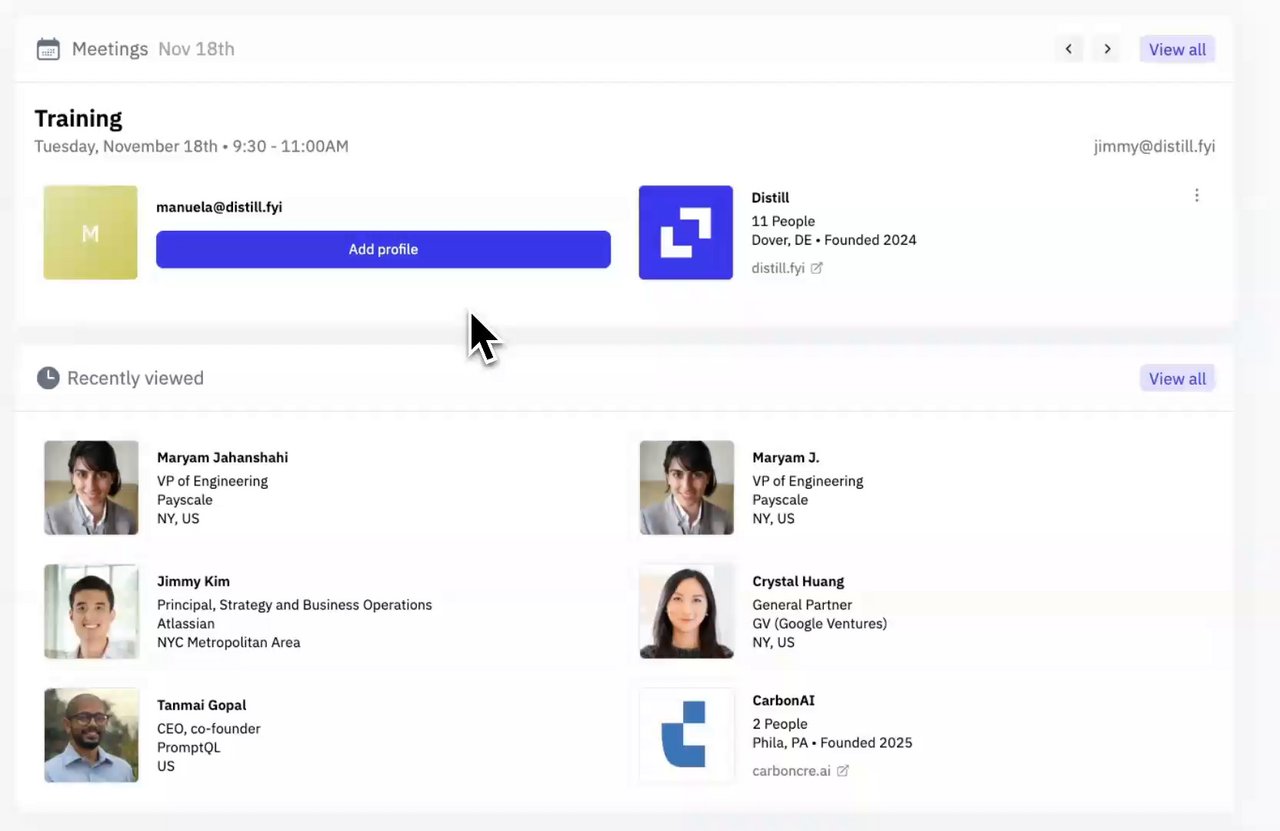Click Phila, PA • Founded 2025 text
The image size is (1280, 831).
pos(832,743)
